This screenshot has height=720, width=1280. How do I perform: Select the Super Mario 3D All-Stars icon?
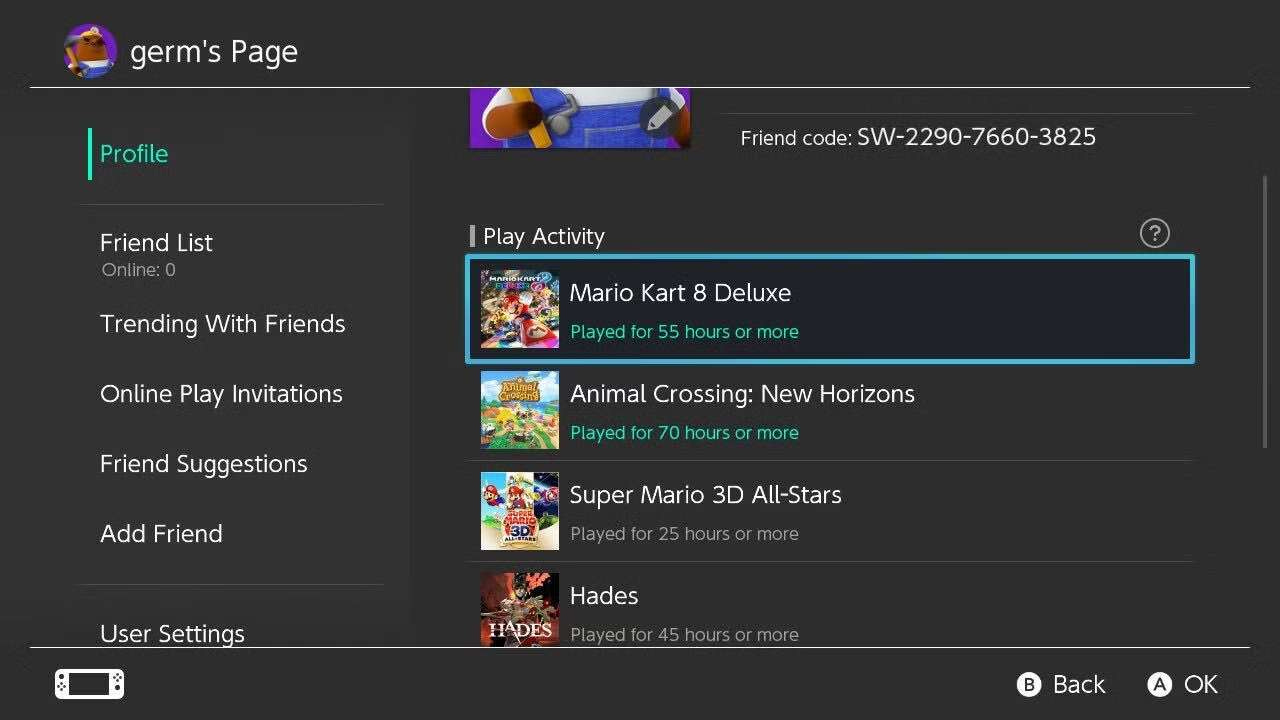click(519, 511)
